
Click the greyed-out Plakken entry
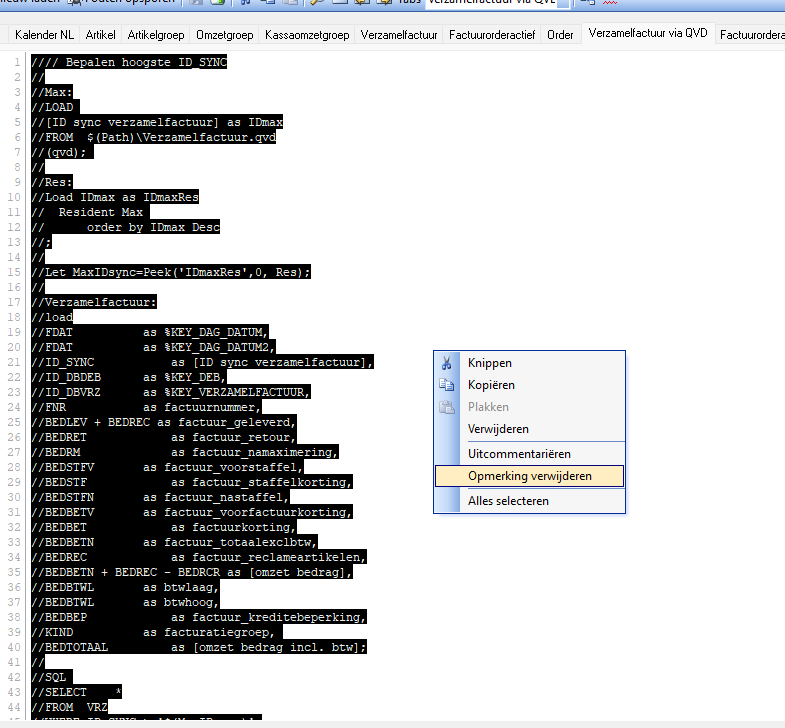pyautogui.click(x=530, y=407)
